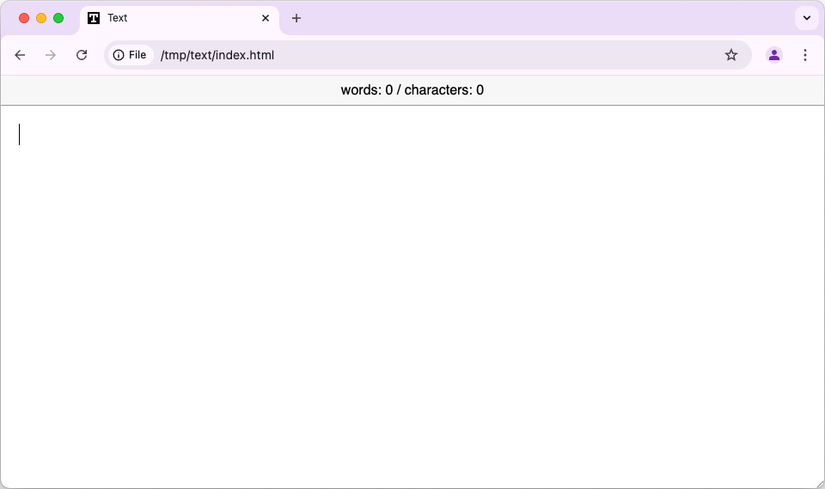Screen dimensions: 825x489
Task: Click the words: 0 counter
Action: point(366,90)
